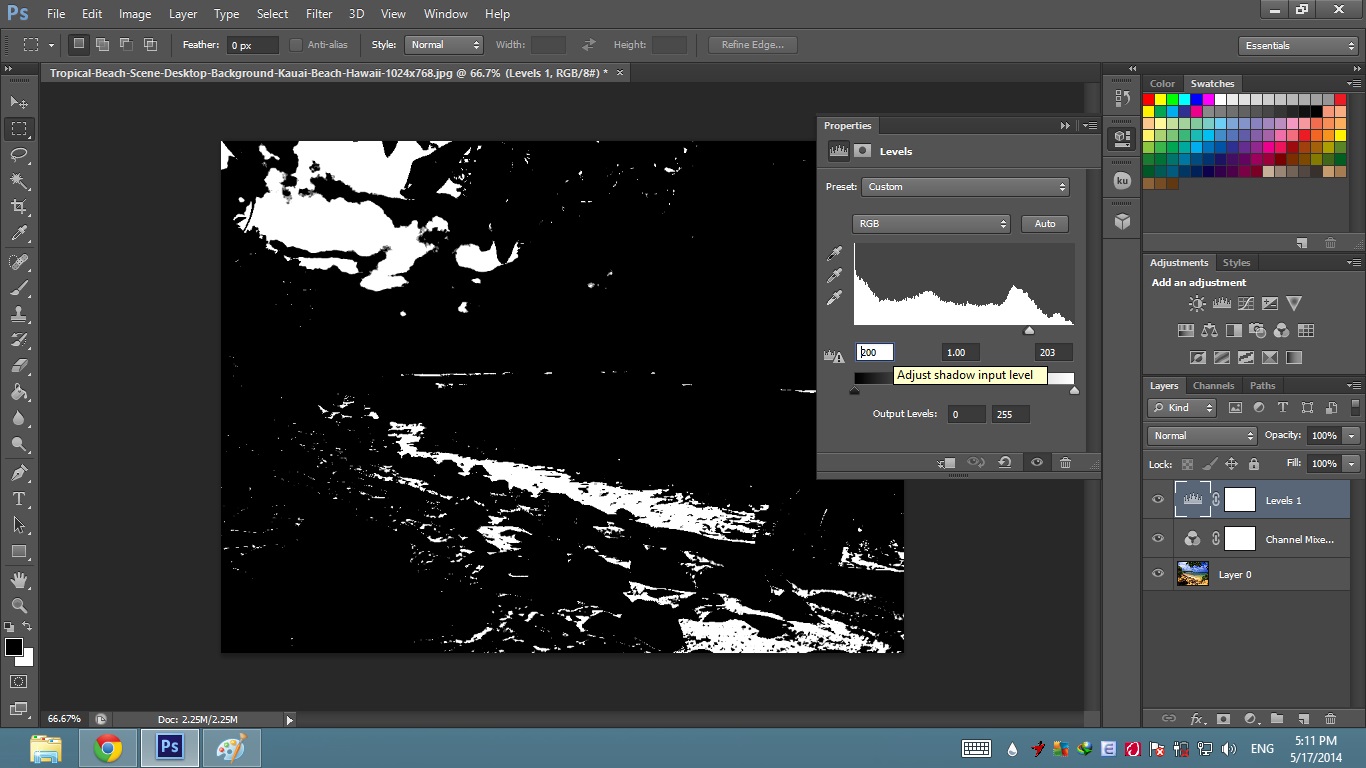The height and width of the screenshot is (768, 1366).
Task: Add a Color Balance adjustment
Action: 1209,331
